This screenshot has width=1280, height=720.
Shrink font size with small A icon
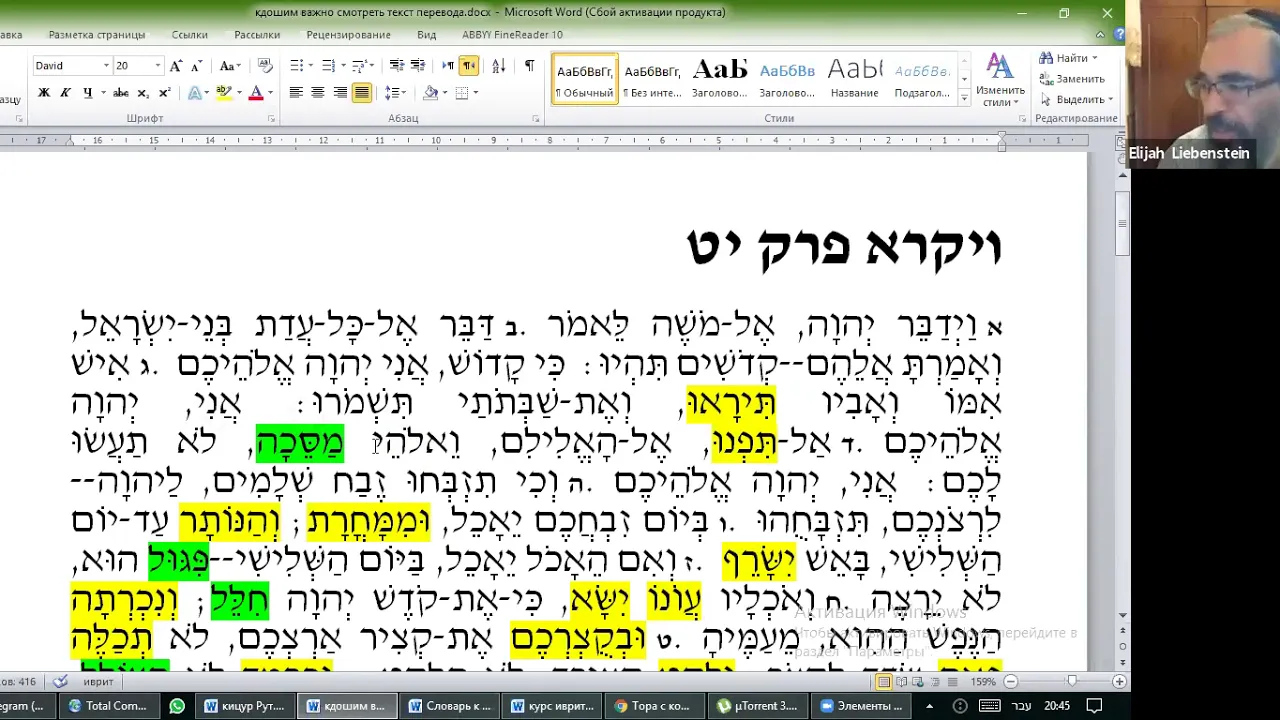(x=196, y=66)
